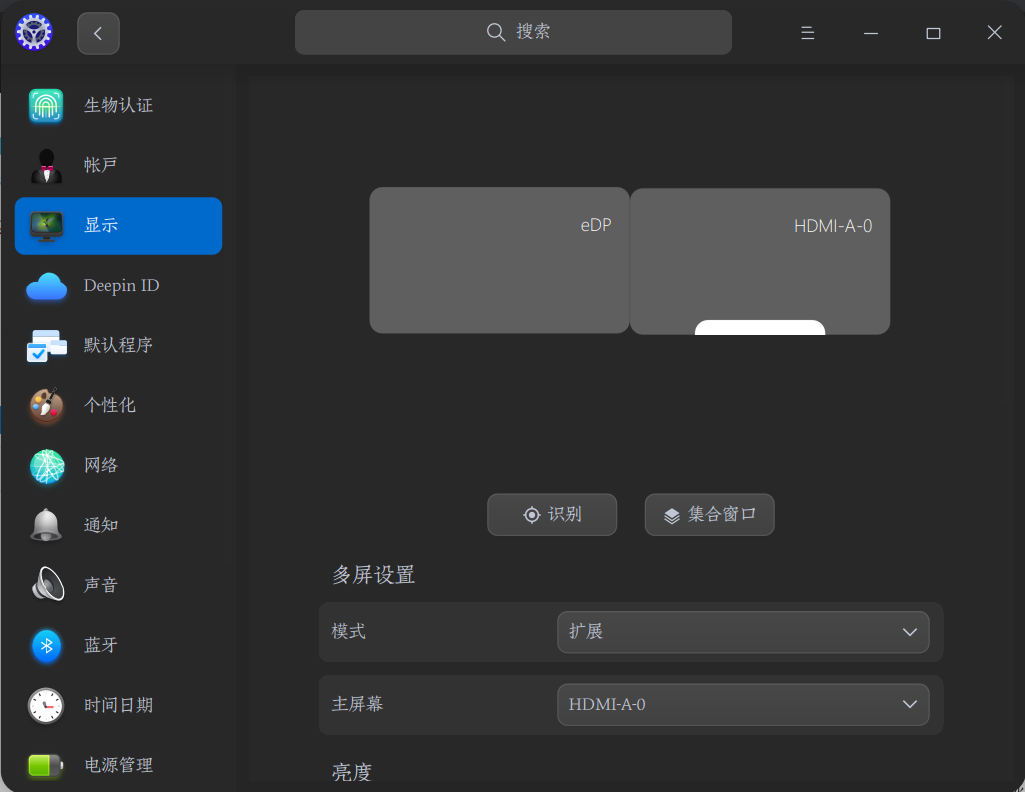
Task: Open 生物认证 settings page
Action: pos(118,105)
